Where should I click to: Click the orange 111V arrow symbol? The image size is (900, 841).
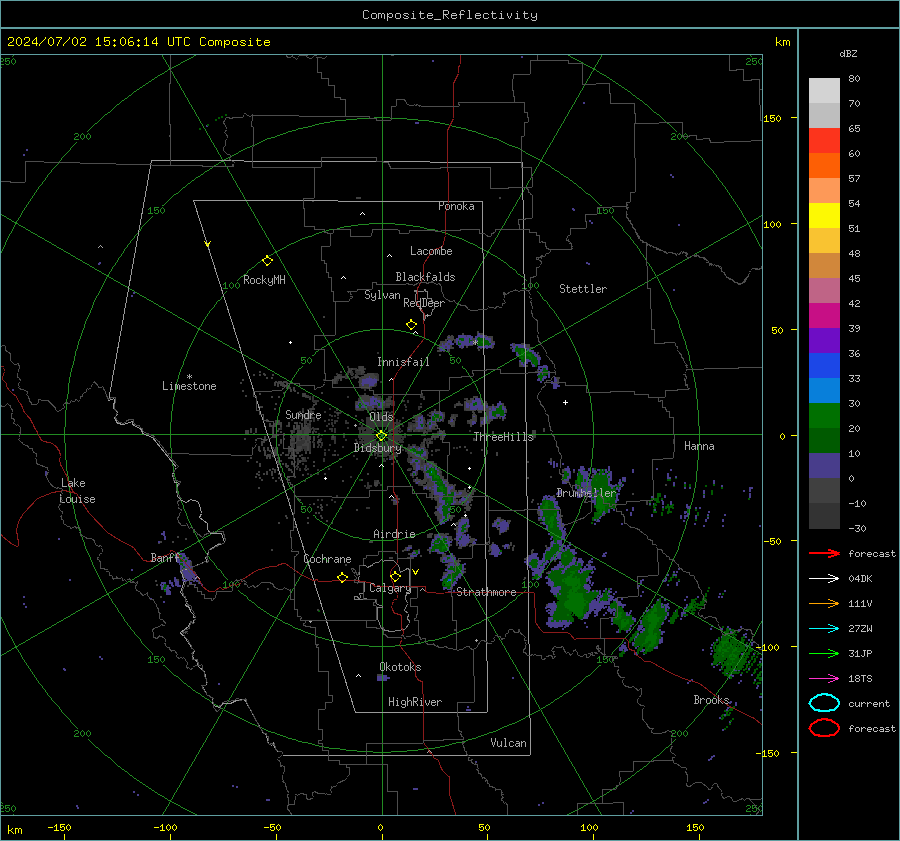(x=824, y=603)
